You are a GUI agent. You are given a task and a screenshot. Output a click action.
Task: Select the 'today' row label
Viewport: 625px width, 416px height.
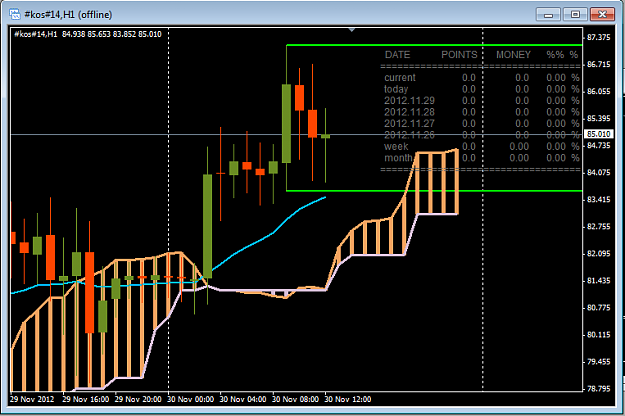(x=396, y=89)
